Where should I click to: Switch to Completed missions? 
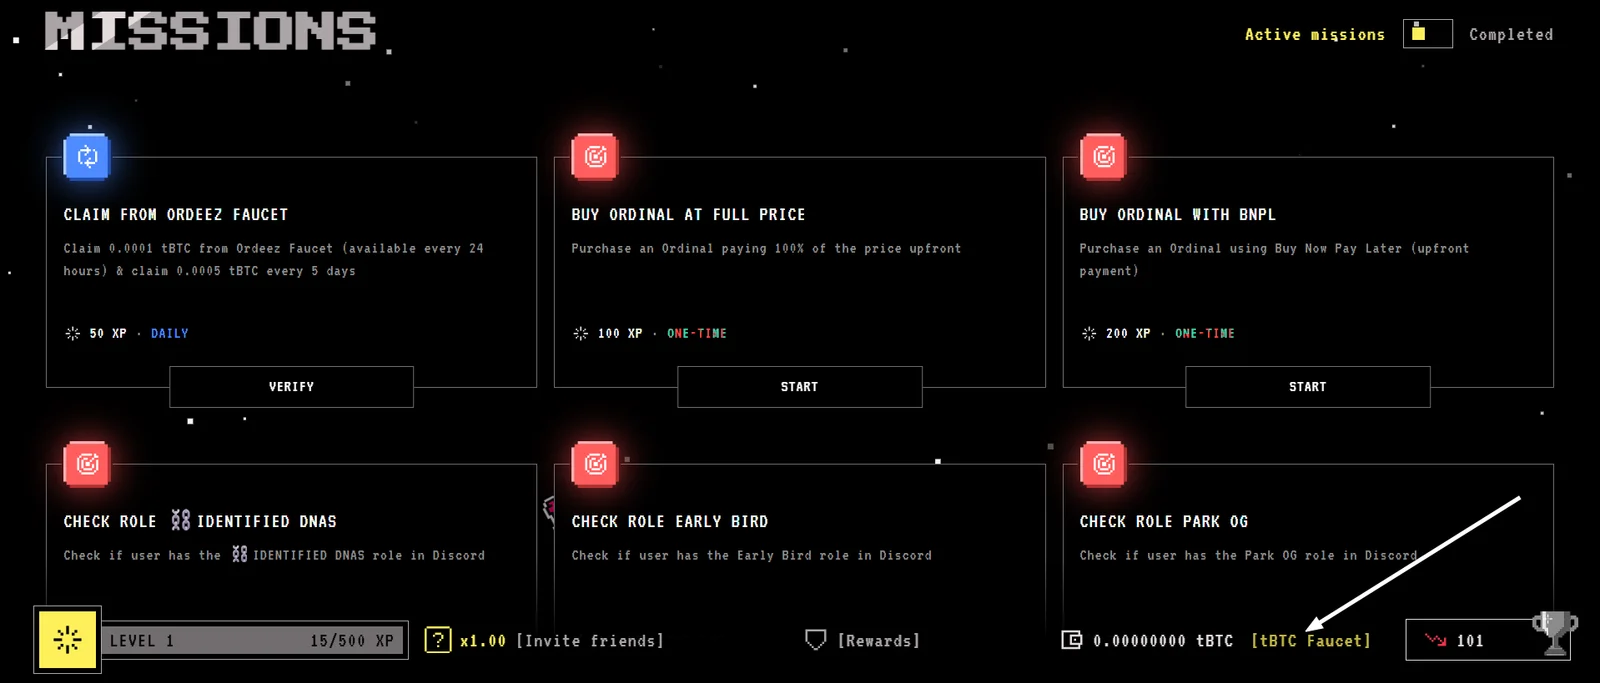(1511, 34)
